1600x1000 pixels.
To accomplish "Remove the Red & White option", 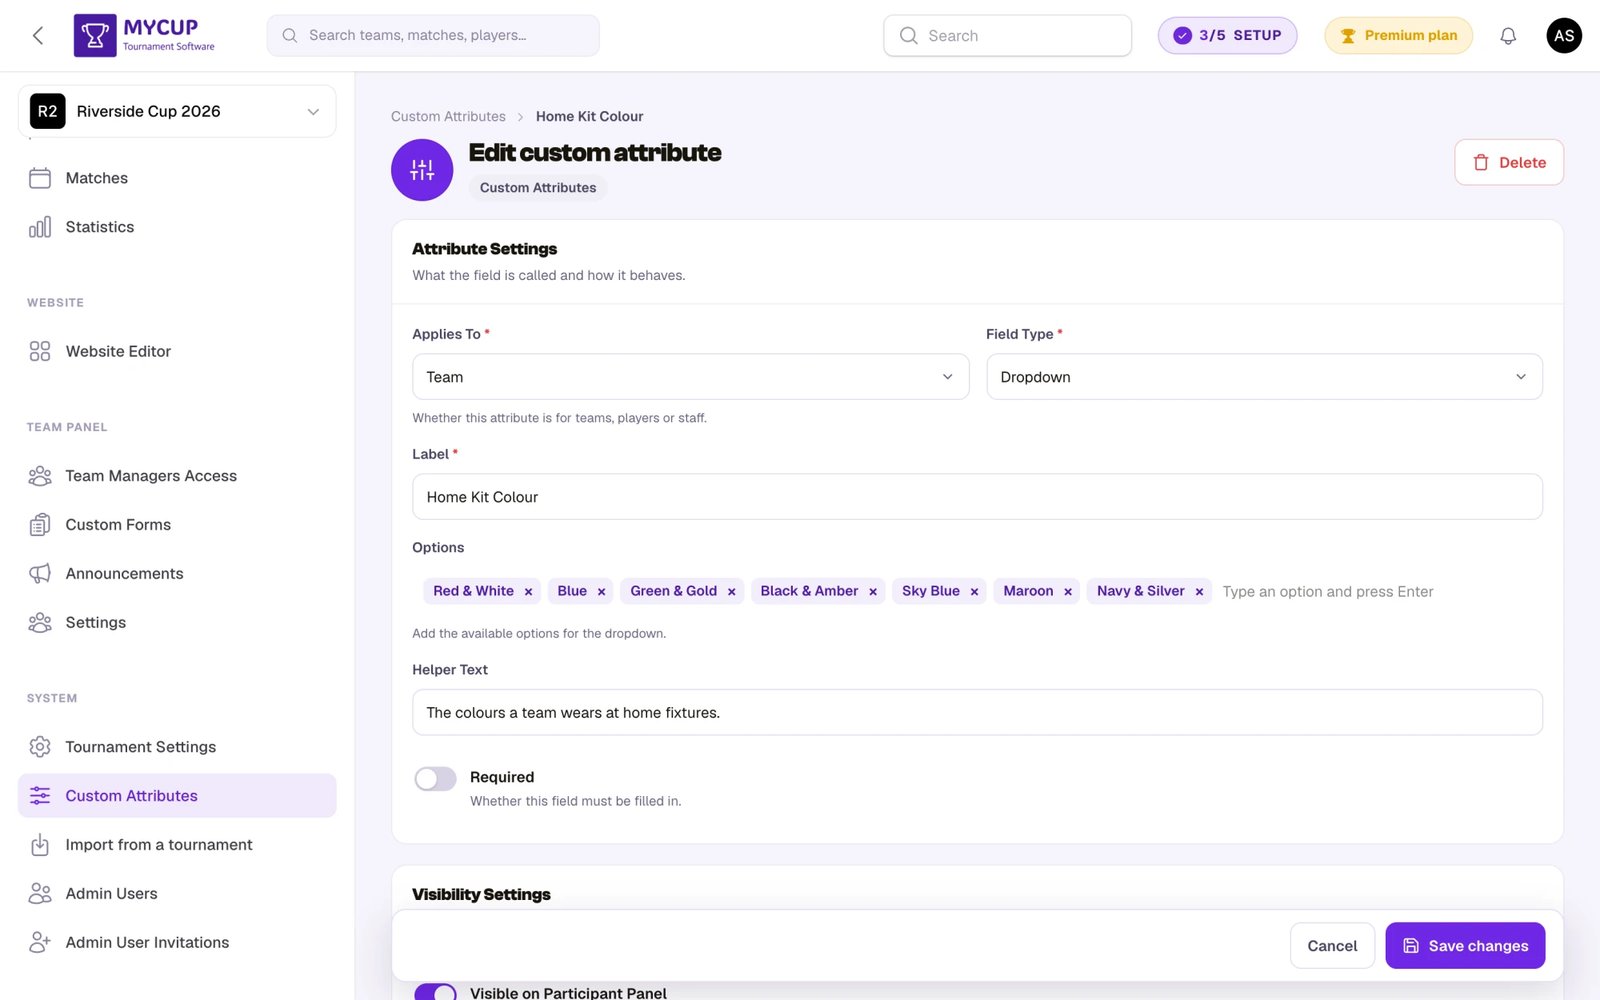I will tap(528, 592).
